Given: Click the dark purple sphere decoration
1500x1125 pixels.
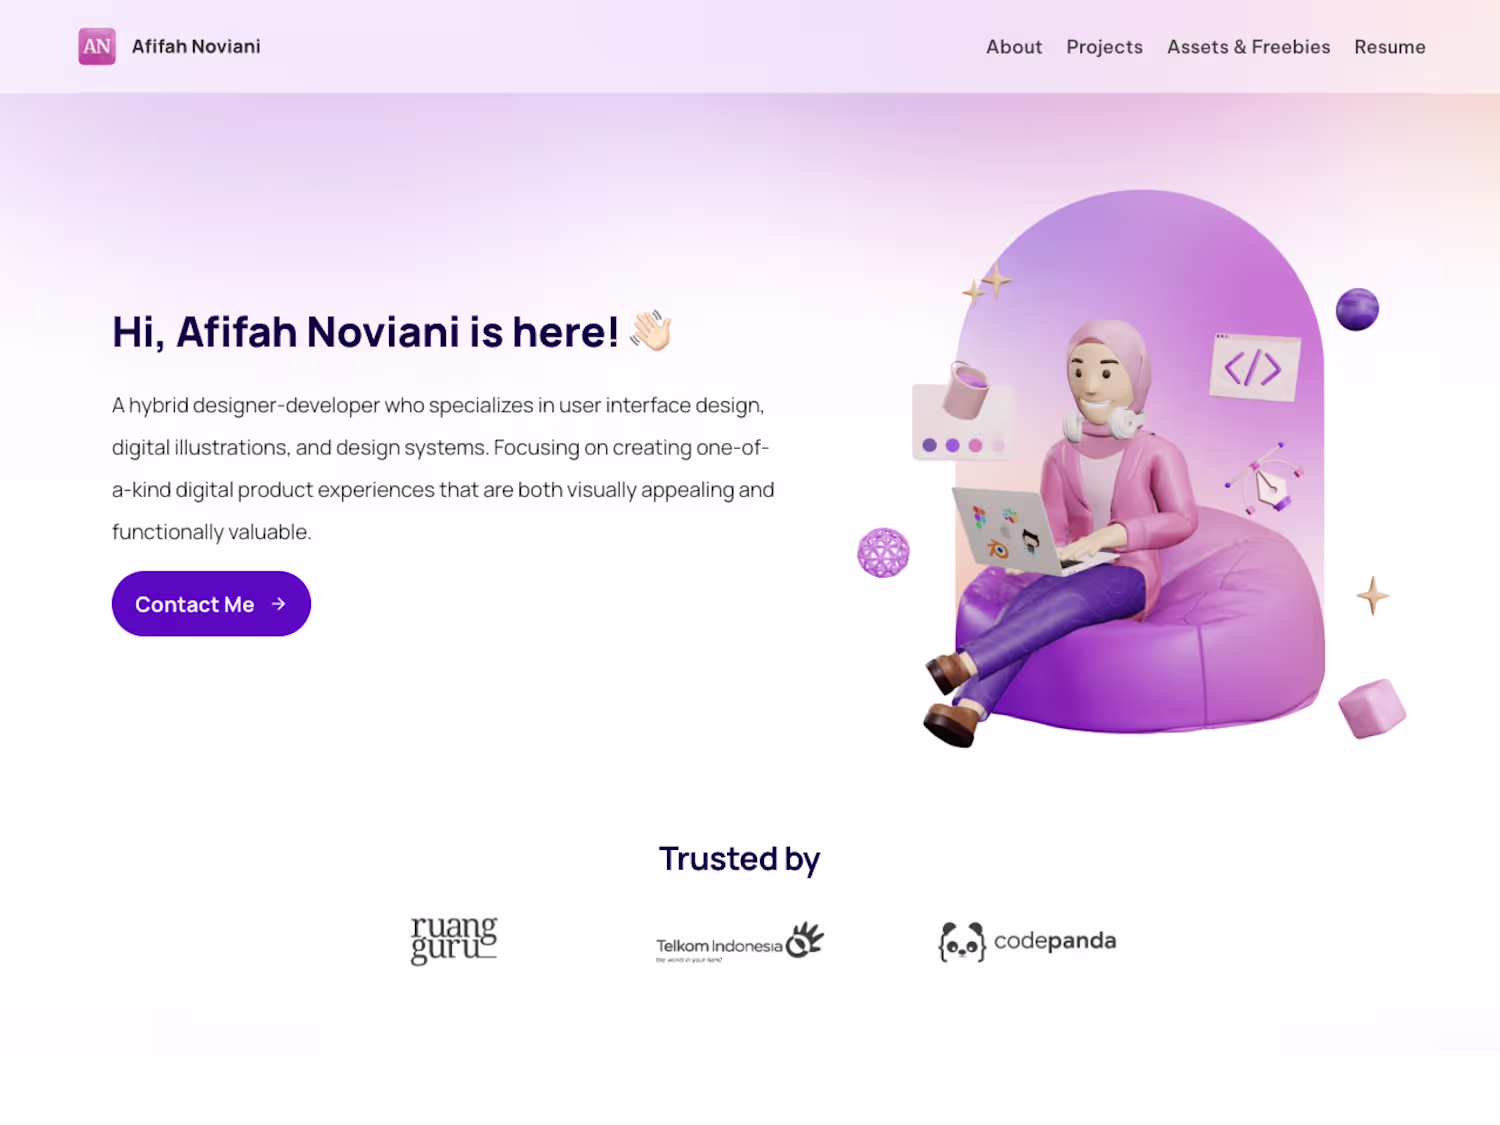Looking at the screenshot, I should coord(1357,309).
